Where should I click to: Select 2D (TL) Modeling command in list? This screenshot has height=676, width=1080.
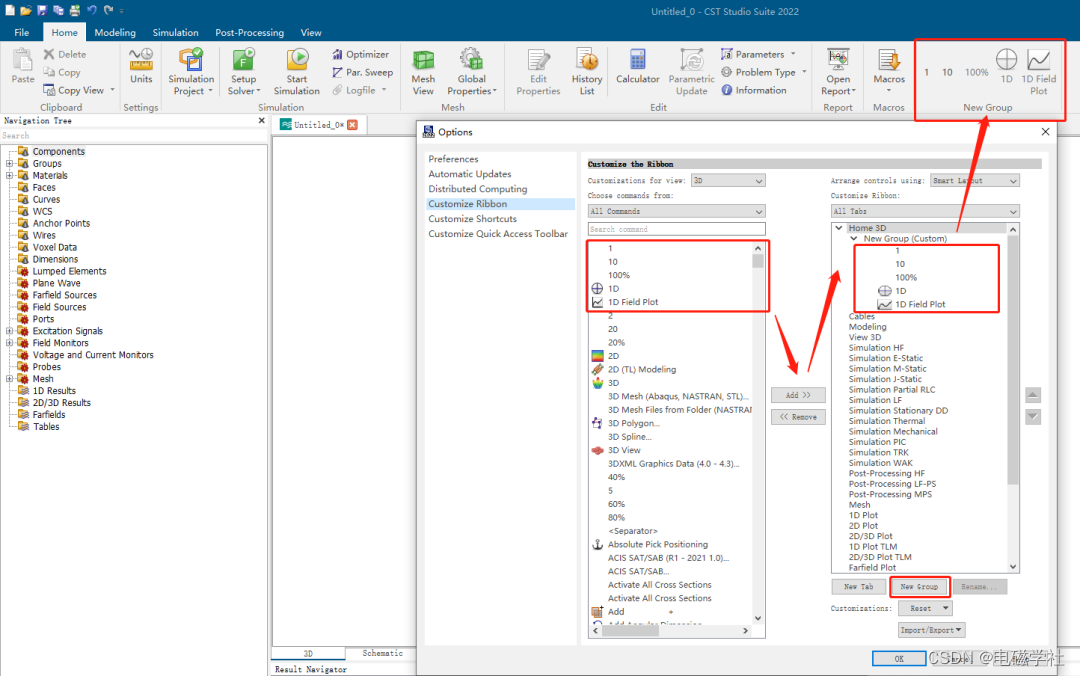[642, 369]
